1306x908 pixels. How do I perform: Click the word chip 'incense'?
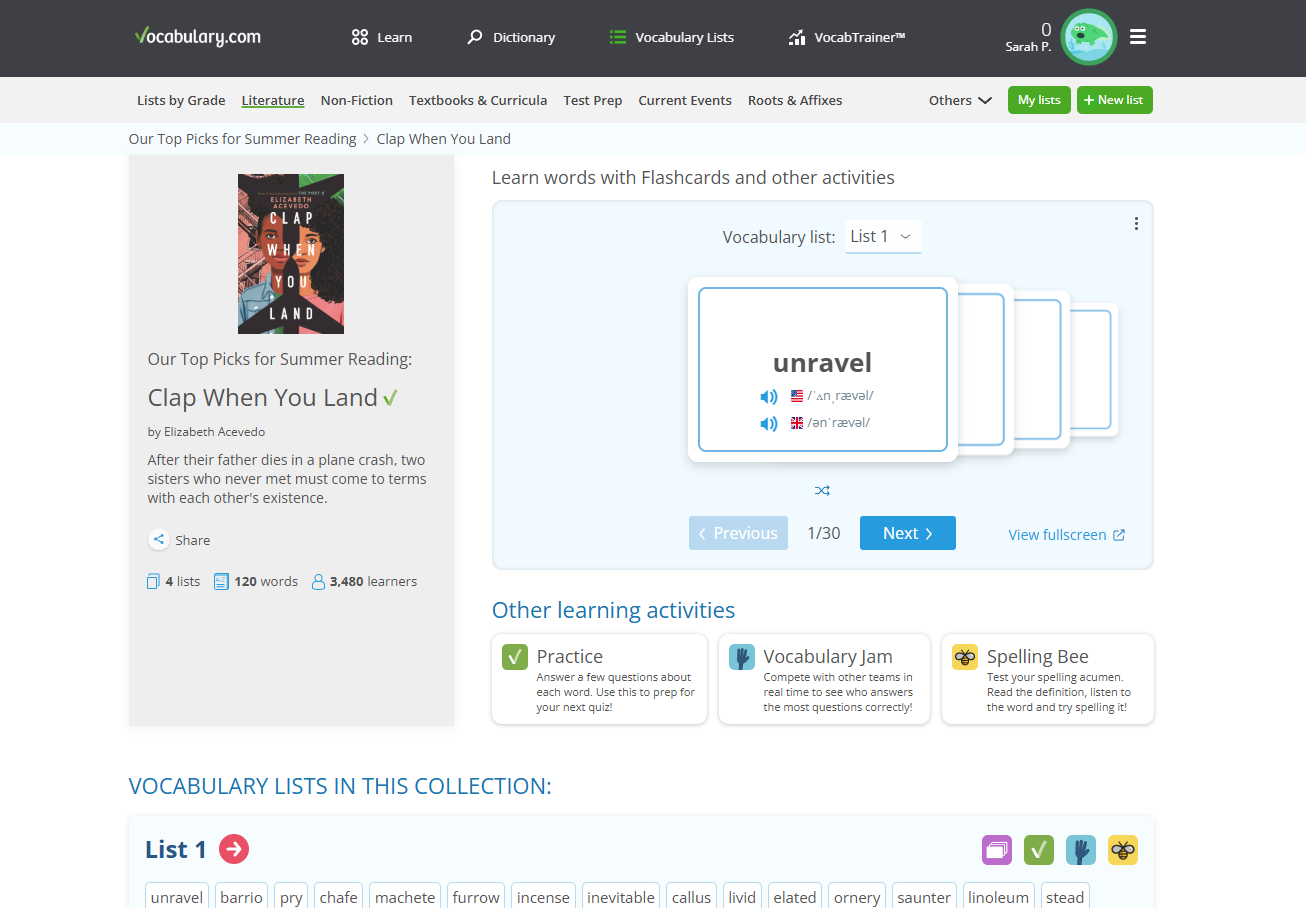(x=543, y=896)
